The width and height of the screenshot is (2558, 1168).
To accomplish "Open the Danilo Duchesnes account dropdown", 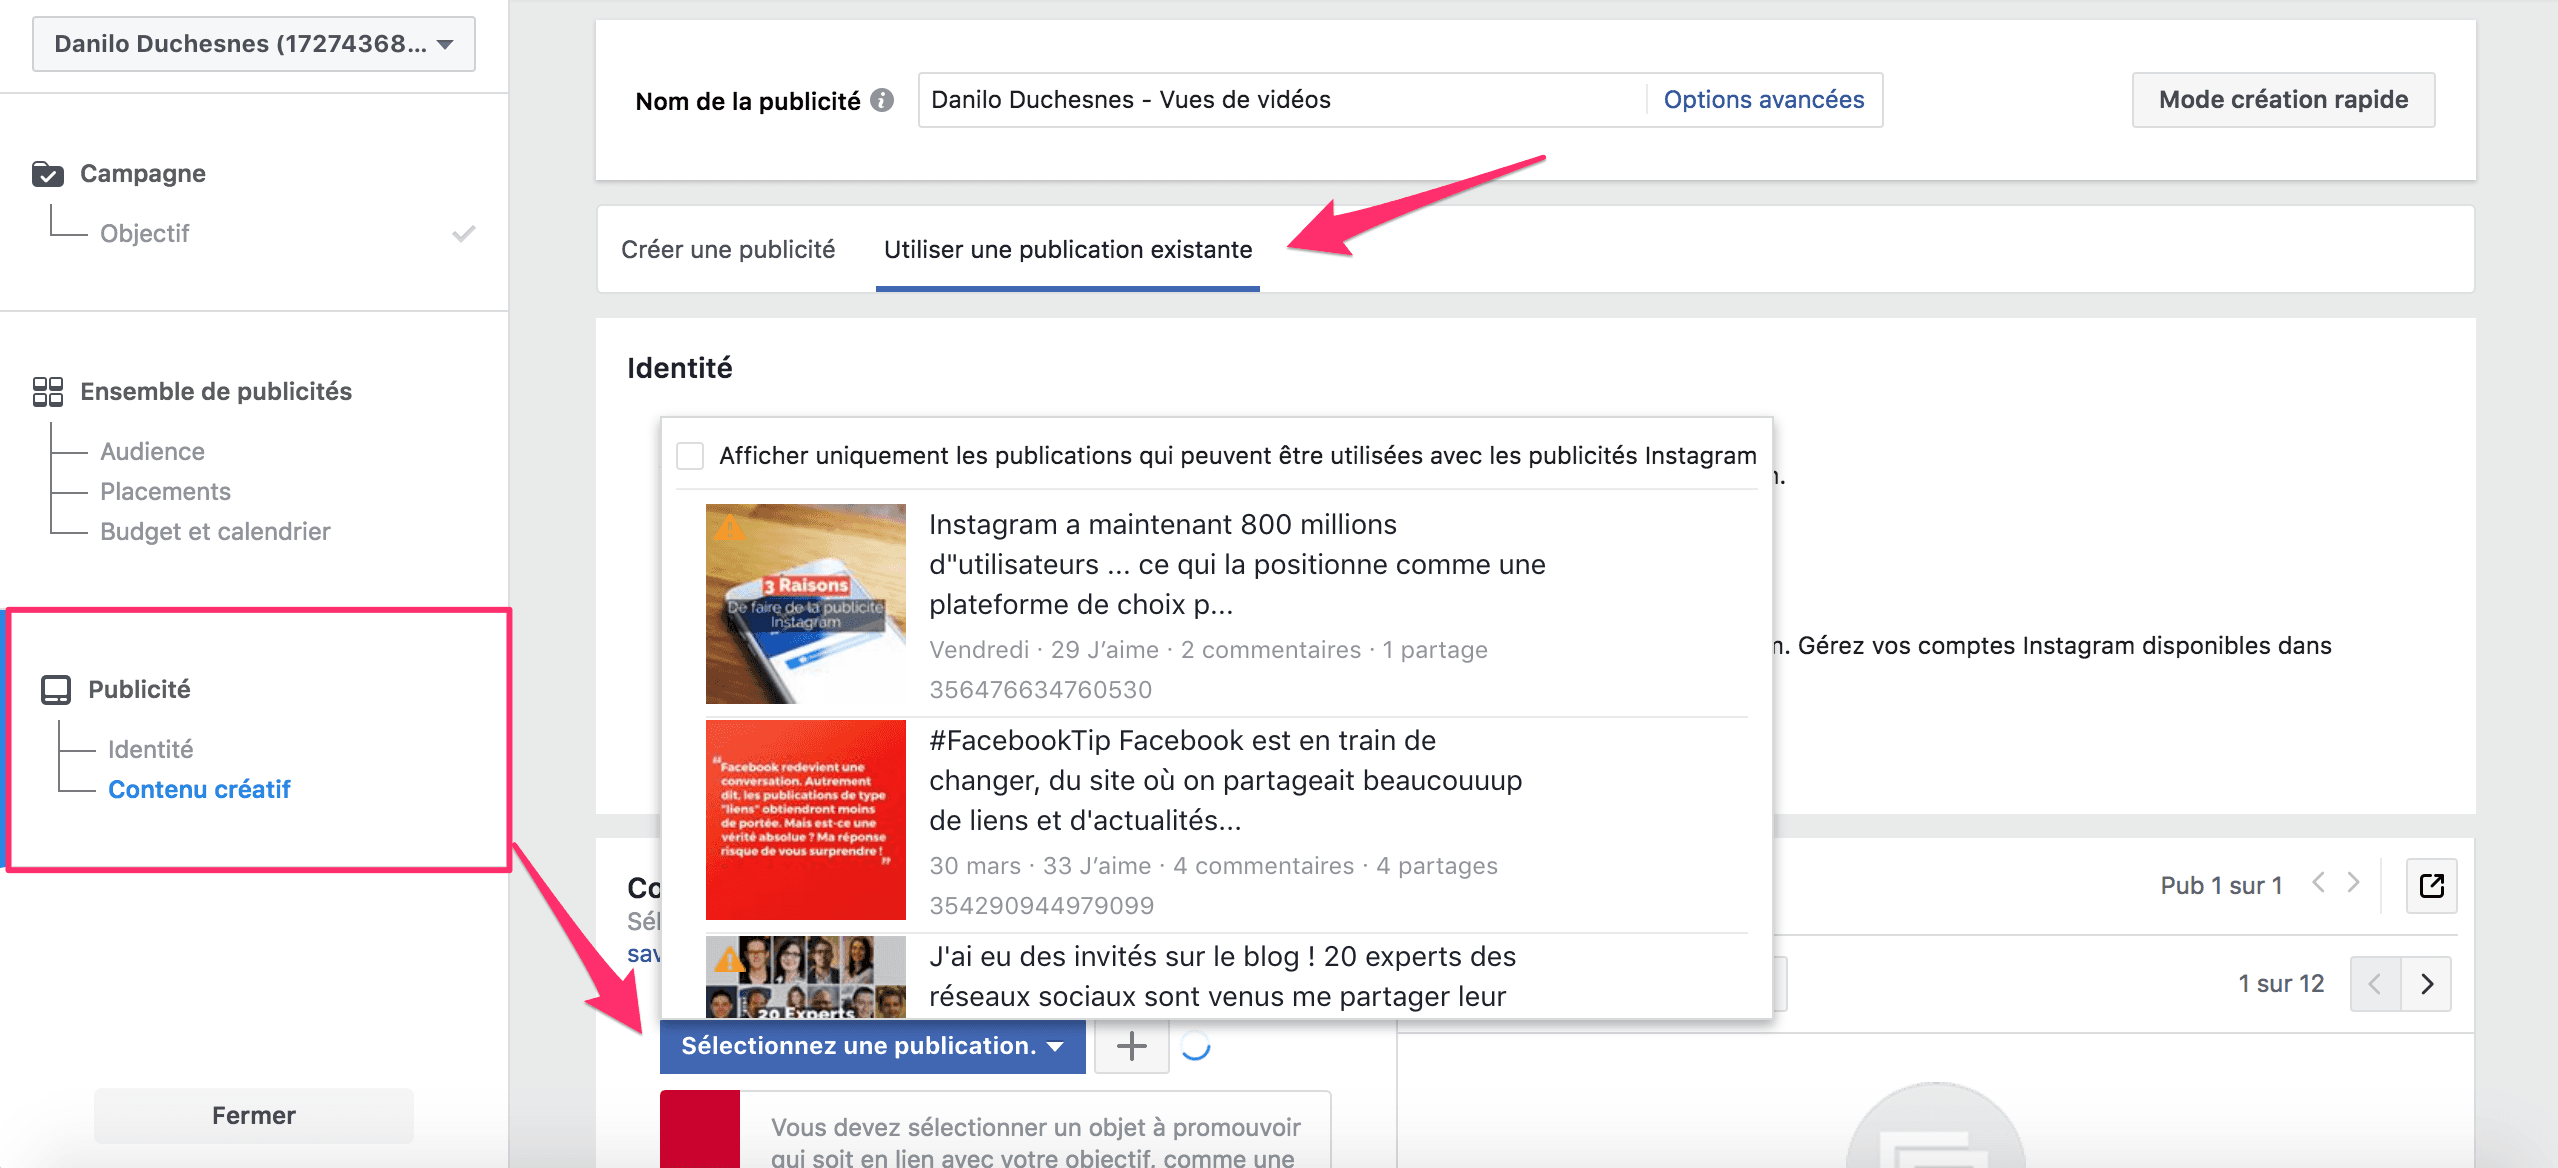I will 254,44.
